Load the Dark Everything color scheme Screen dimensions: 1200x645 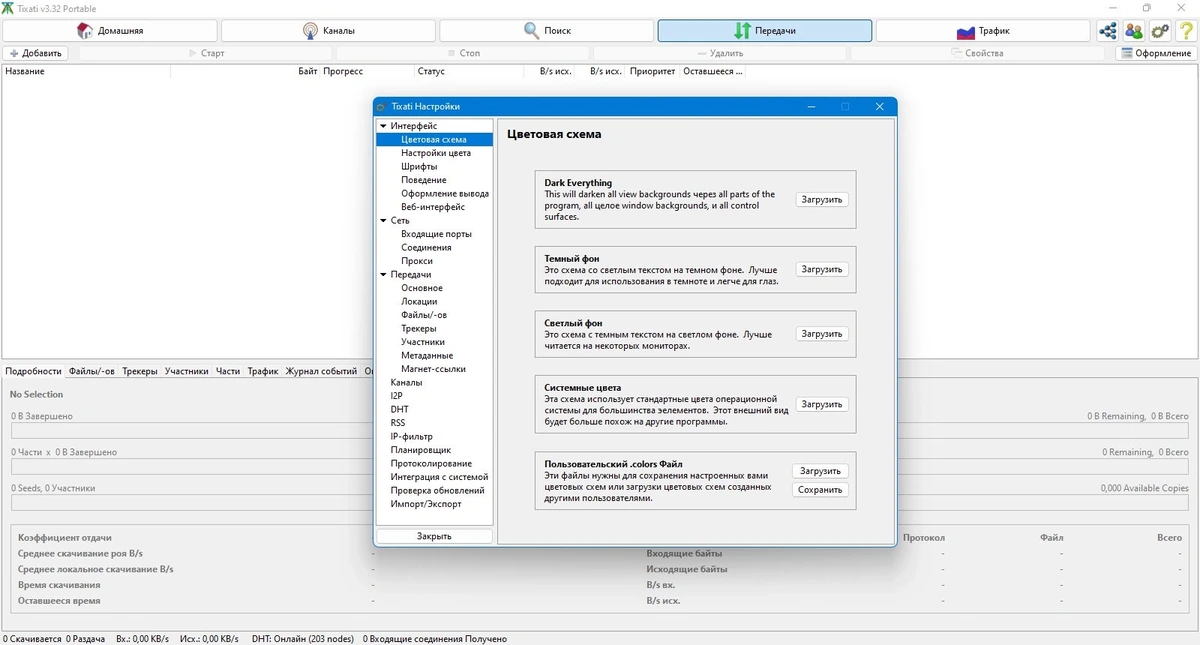(x=822, y=199)
